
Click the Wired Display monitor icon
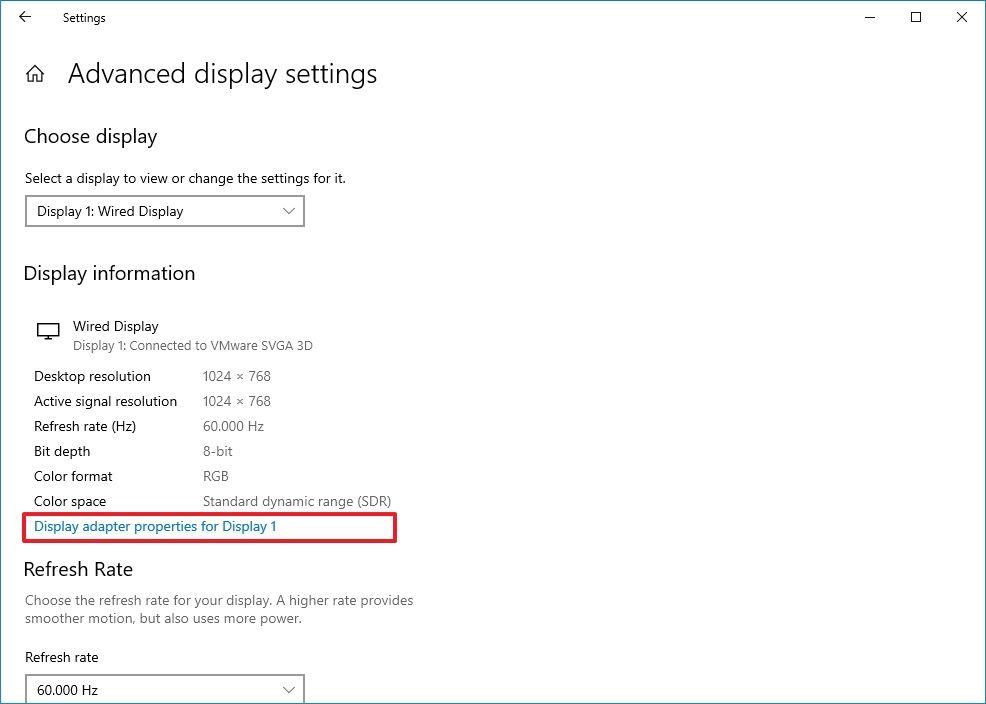pyautogui.click(x=47, y=330)
